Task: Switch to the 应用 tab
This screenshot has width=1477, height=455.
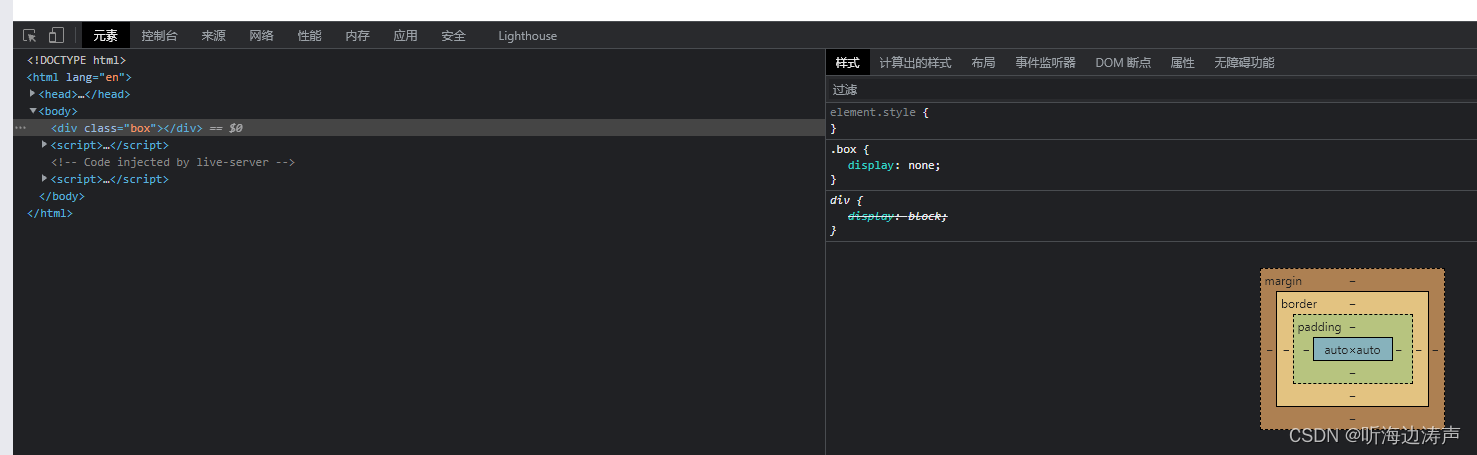Action: tap(405, 36)
